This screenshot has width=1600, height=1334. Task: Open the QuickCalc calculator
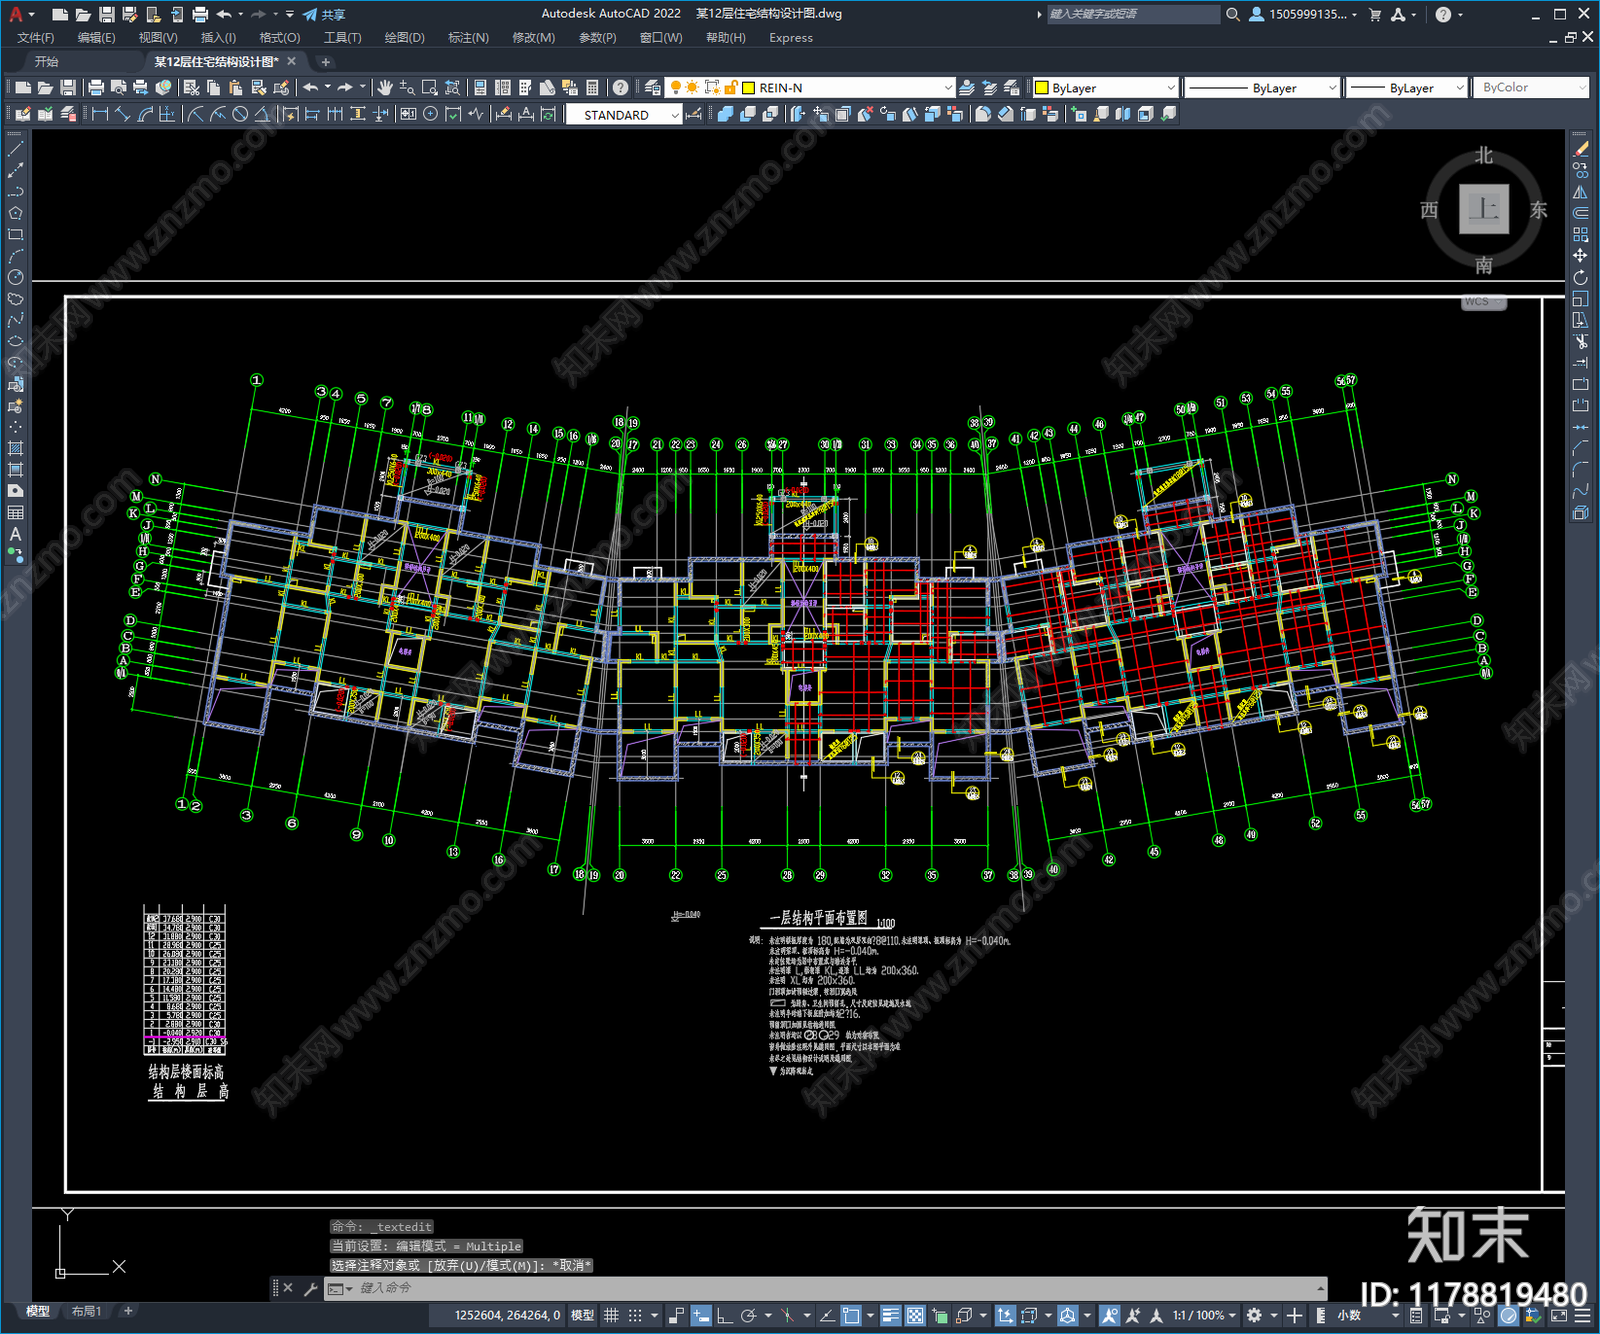[x=592, y=88]
